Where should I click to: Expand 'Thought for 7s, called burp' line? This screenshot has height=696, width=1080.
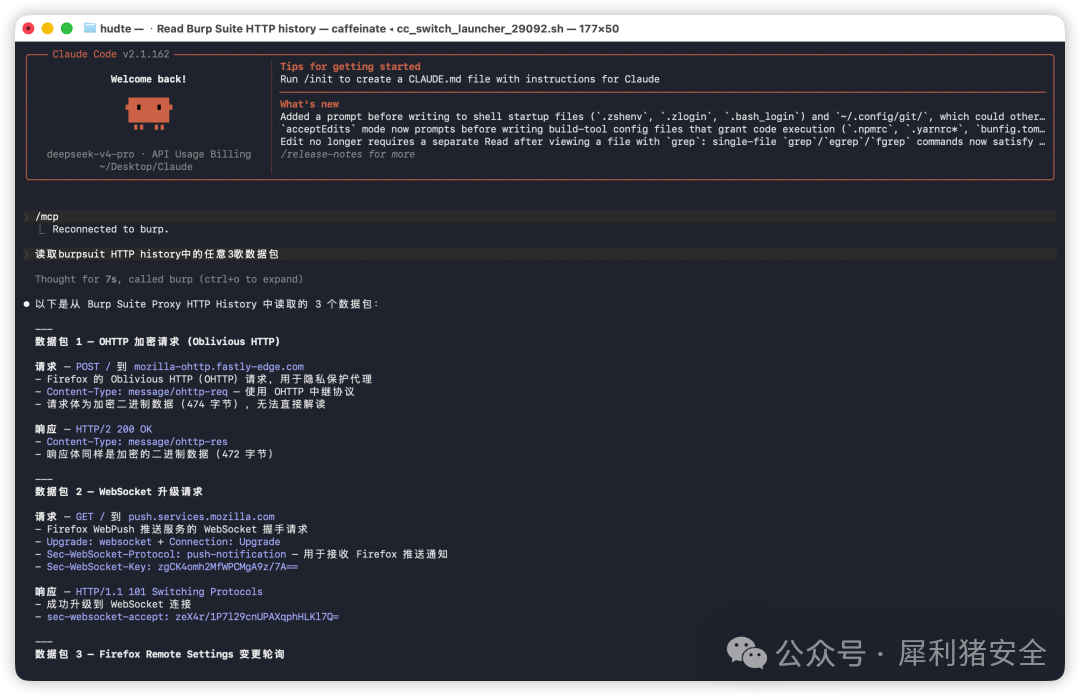[x=169, y=279]
